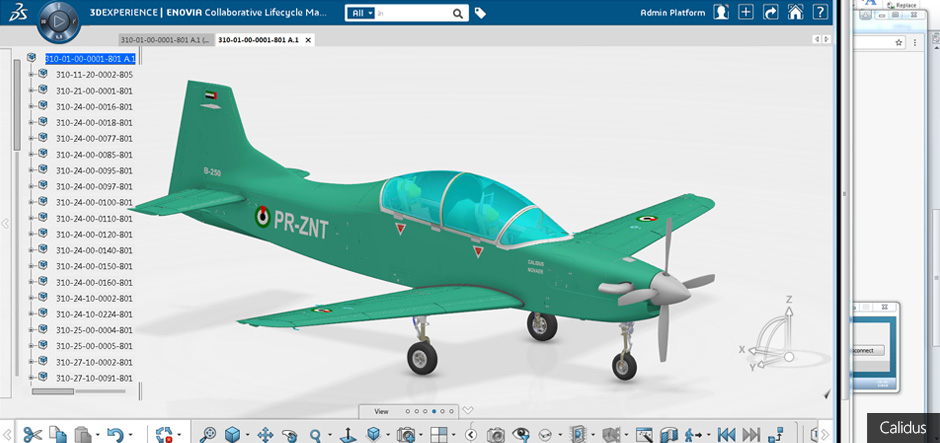This screenshot has height=443, width=940.
Task: Open the Share arrow icon
Action: tap(770, 13)
